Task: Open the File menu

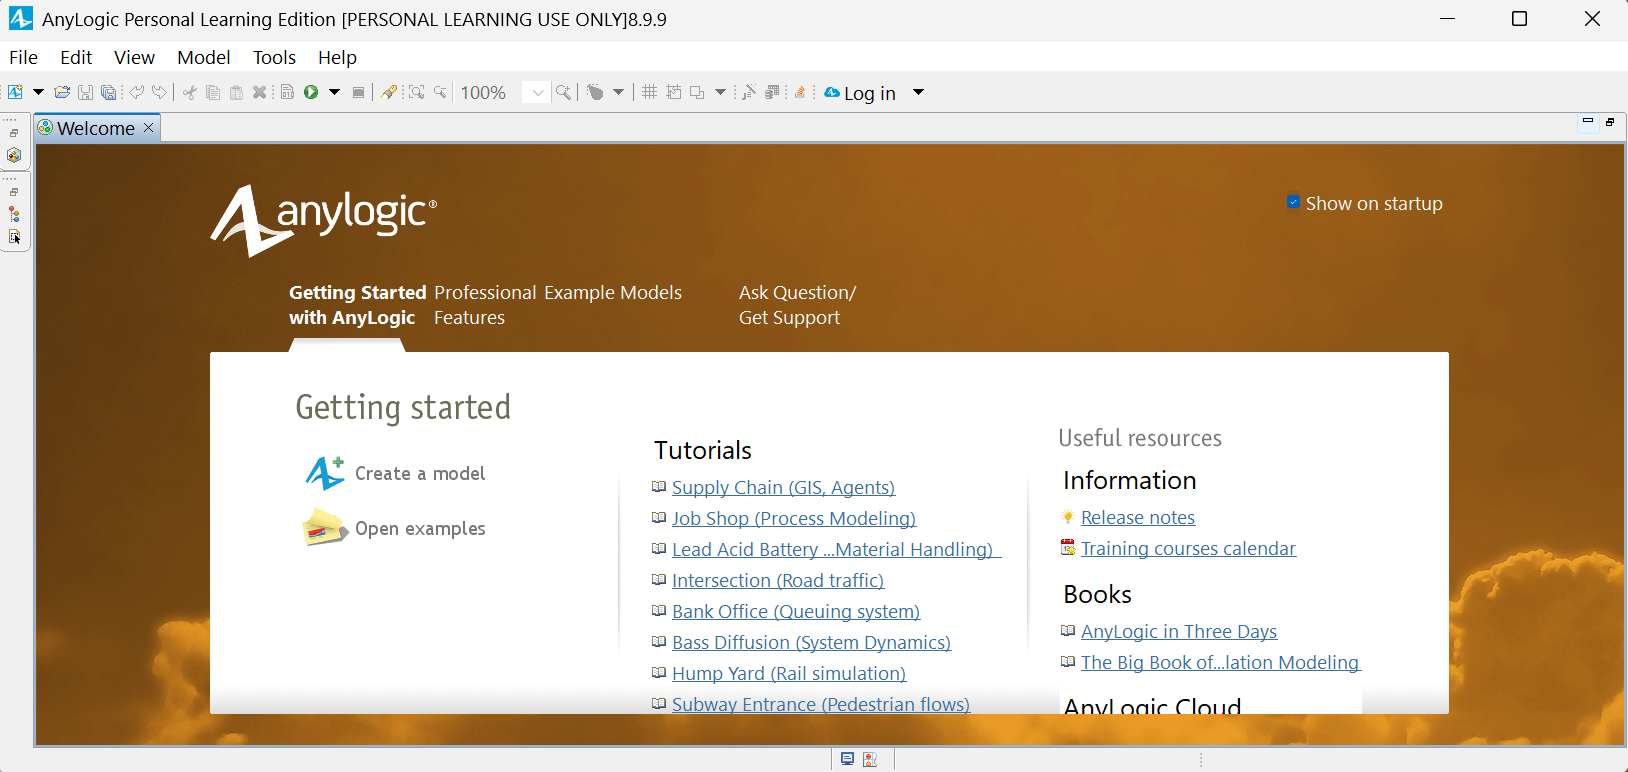Action: click(x=23, y=57)
